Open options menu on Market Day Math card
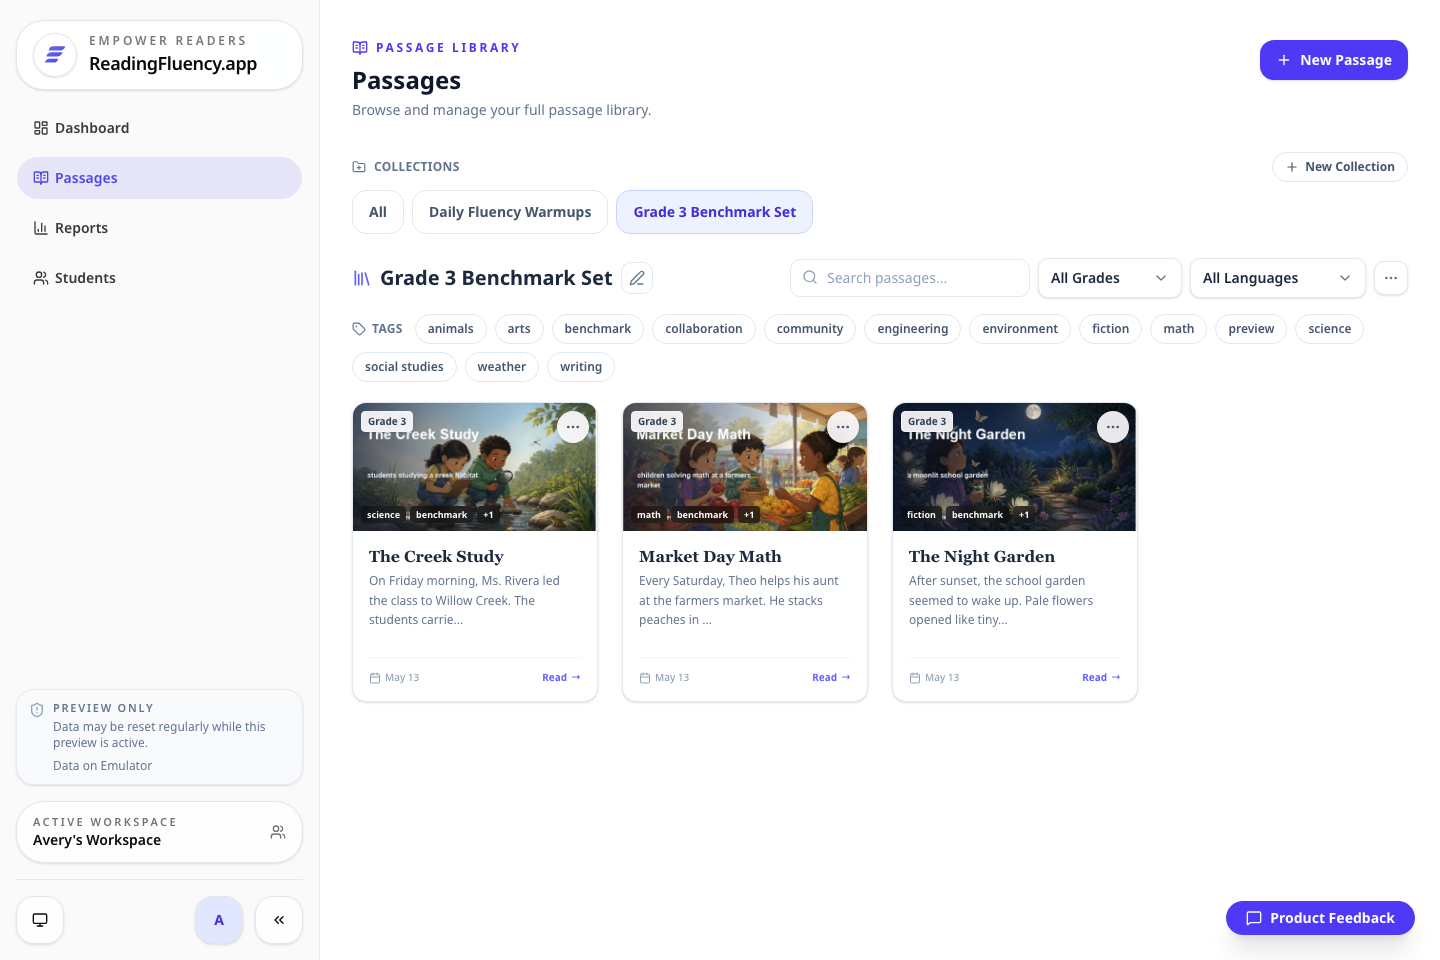Screen dimensions: 1440x960 pyautogui.click(x=843, y=427)
